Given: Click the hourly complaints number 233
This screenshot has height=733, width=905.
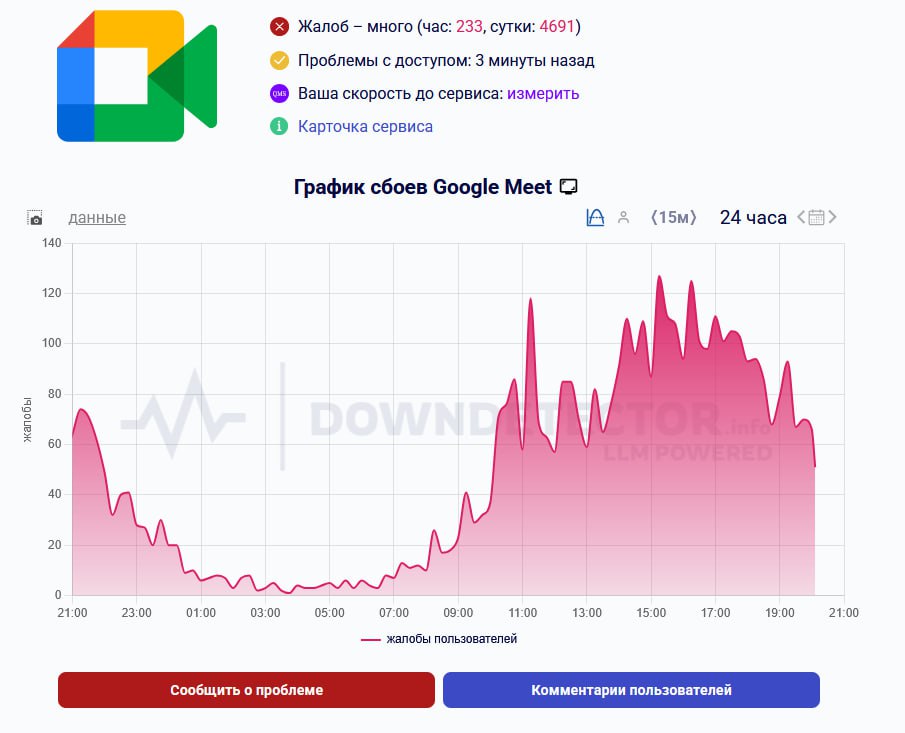Looking at the screenshot, I should pos(469,27).
